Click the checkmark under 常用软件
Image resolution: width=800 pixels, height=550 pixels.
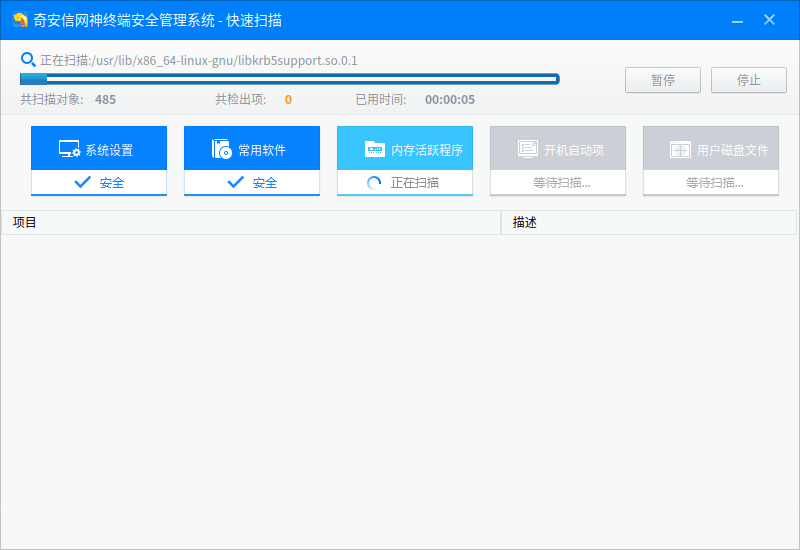[x=236, y=183]
